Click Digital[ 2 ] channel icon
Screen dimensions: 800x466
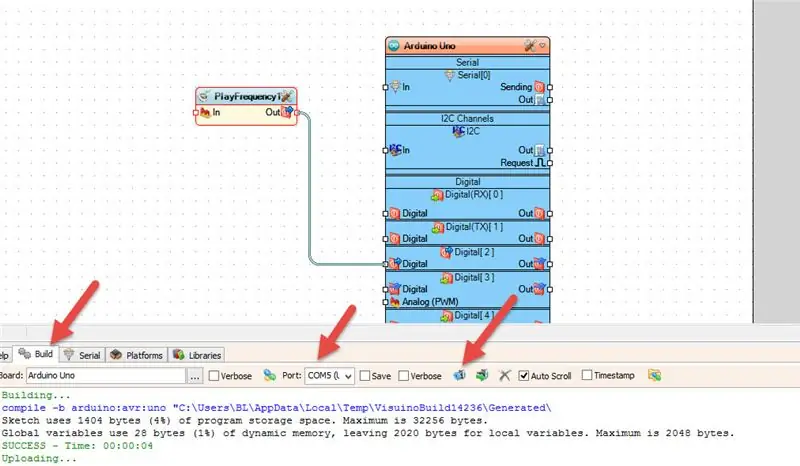[446, 252]
